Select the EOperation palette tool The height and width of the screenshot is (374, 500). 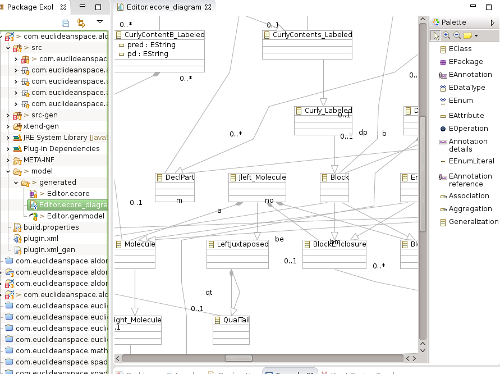click(464, 129)
